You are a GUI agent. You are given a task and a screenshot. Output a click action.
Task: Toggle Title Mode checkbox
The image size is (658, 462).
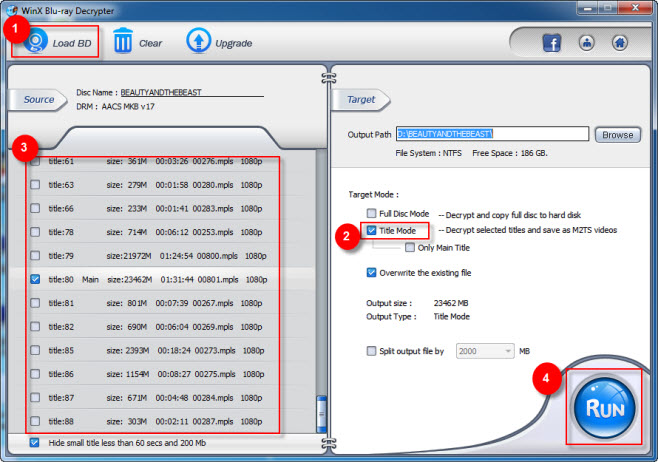pyautogui.click(x=371, y=230)
